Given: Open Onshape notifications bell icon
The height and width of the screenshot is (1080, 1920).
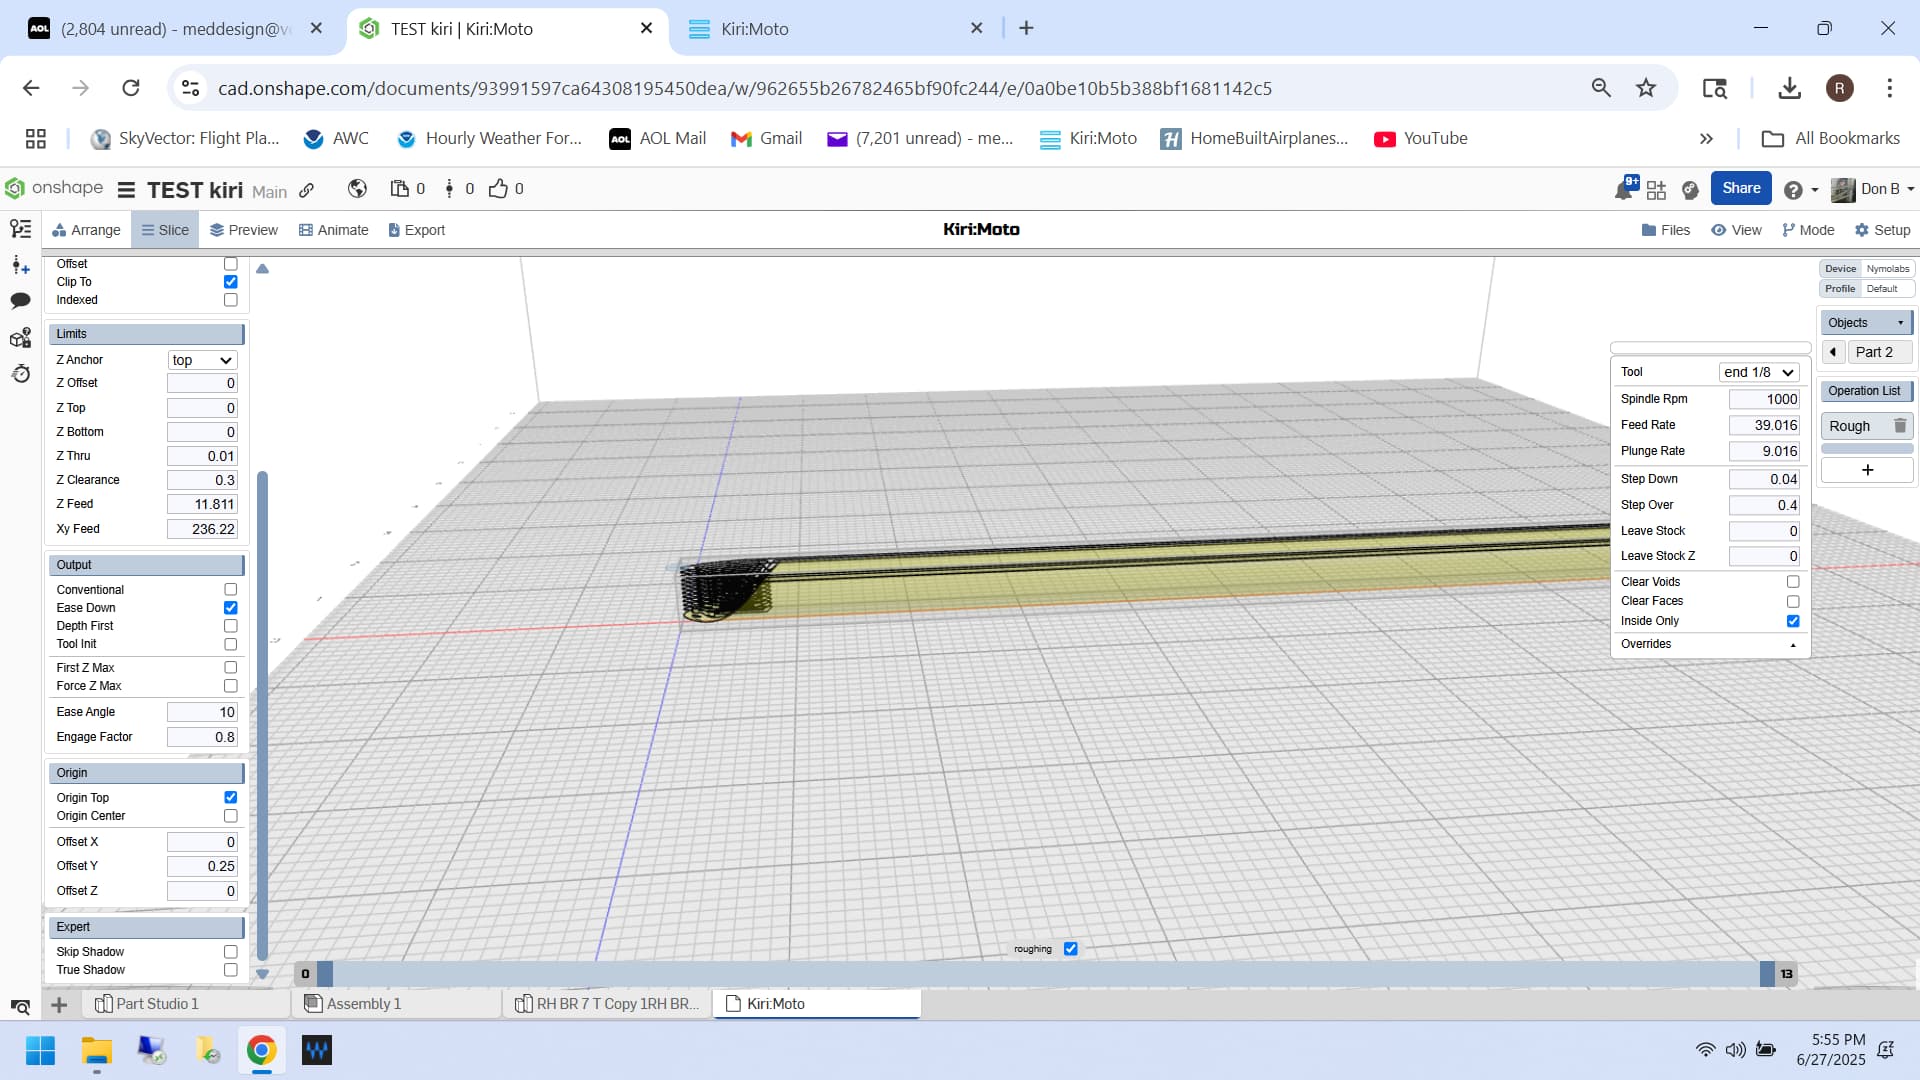Looking at the screenshot, I should click(1623, 189).
